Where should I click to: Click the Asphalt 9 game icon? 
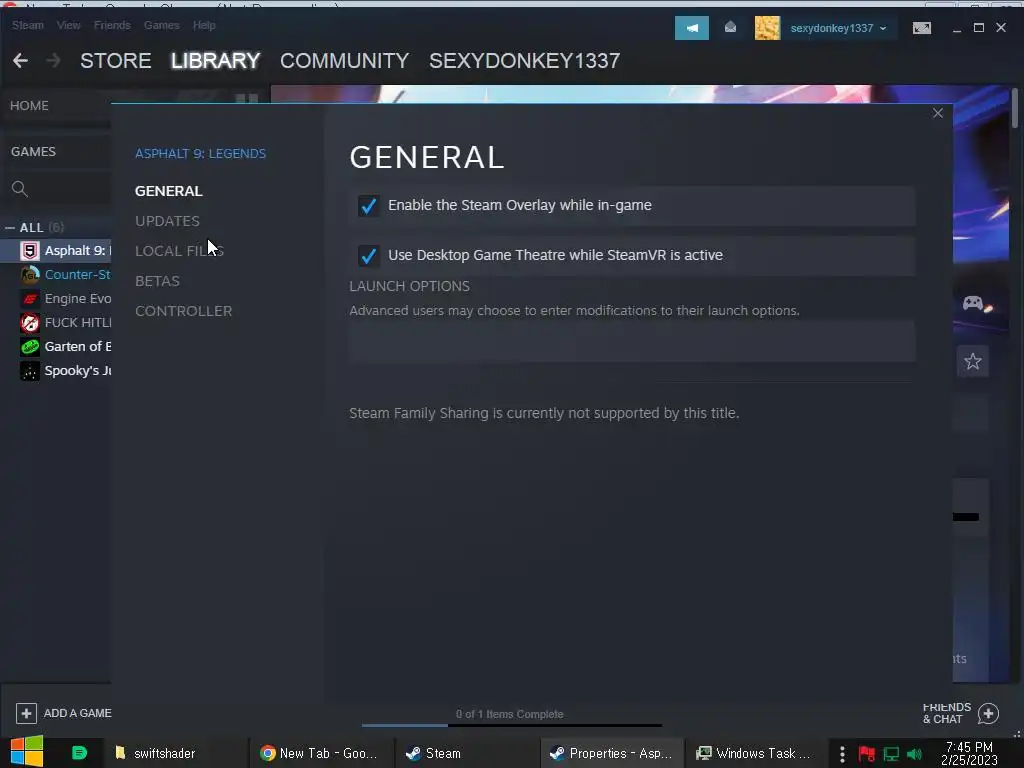coord(30,251)
